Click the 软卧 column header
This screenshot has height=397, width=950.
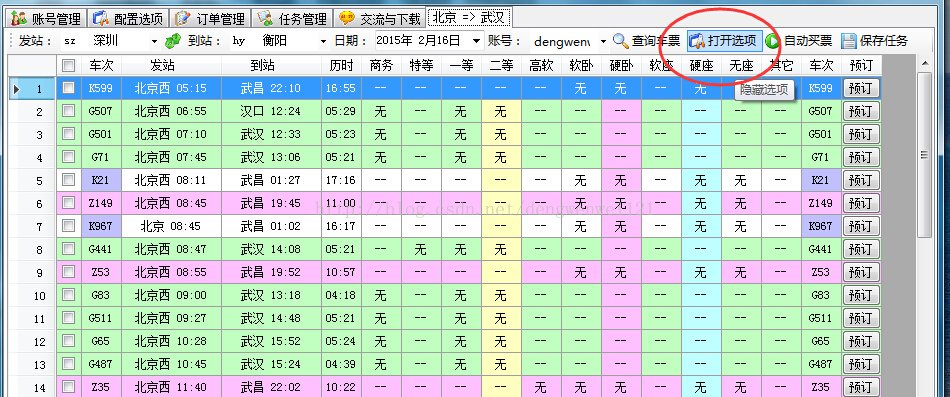(x=581, y=65)
